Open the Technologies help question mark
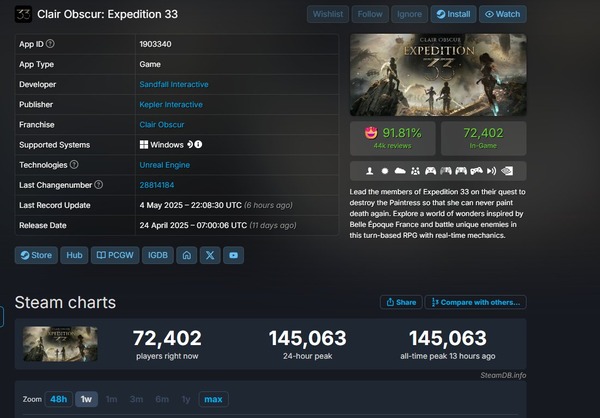 74,165
